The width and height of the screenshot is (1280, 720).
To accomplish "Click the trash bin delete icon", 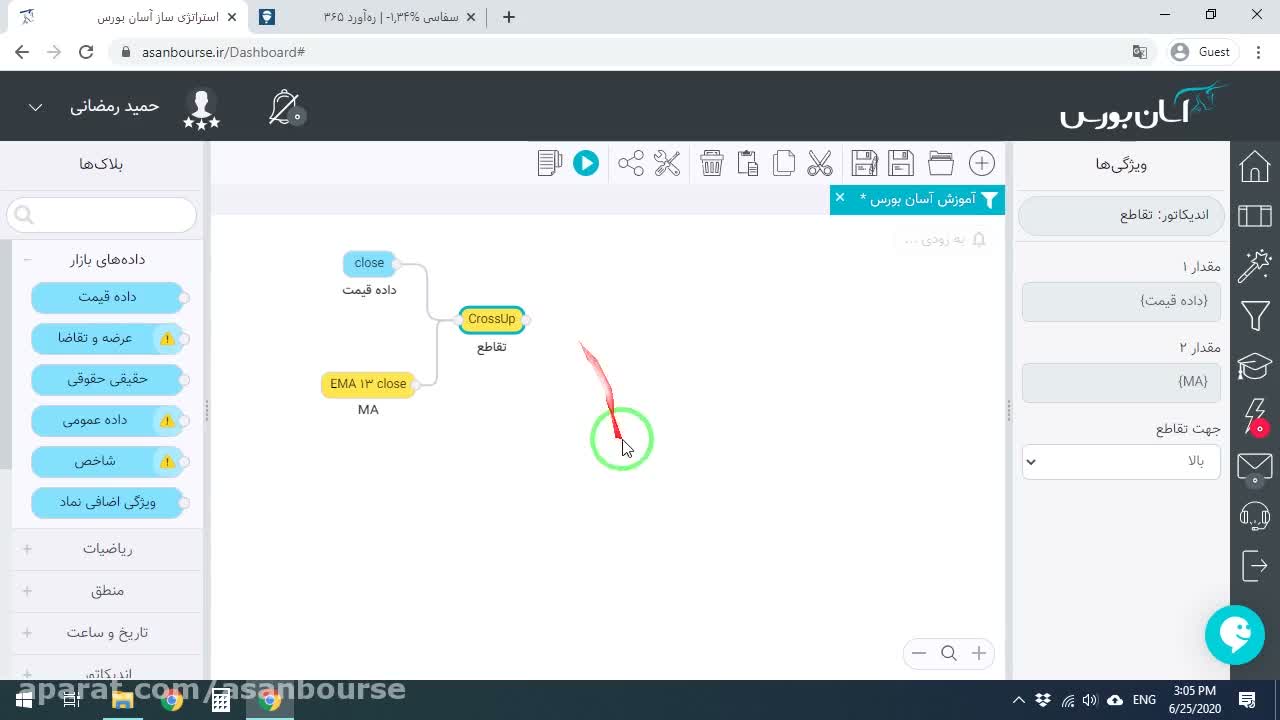I will click(712, 163).
